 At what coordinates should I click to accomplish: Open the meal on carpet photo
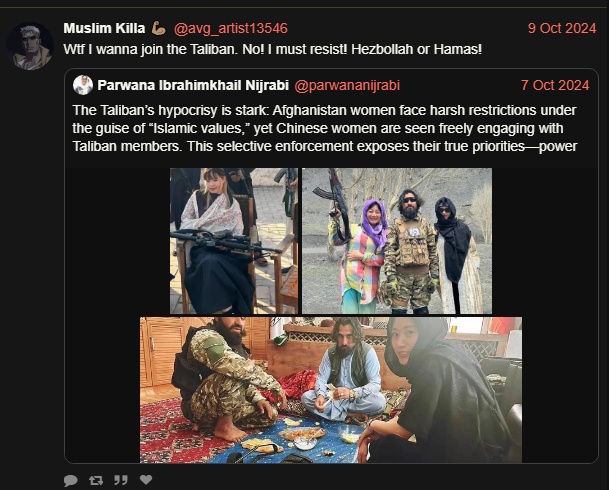tap(331, 390)
